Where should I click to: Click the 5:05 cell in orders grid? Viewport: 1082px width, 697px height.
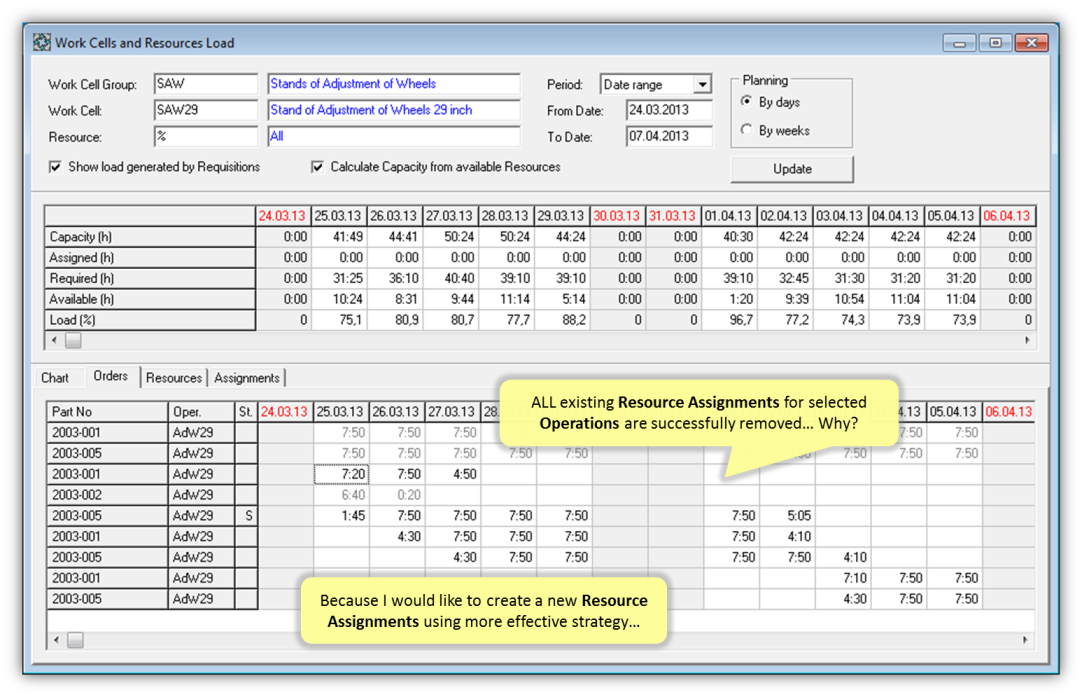(787, 516)
